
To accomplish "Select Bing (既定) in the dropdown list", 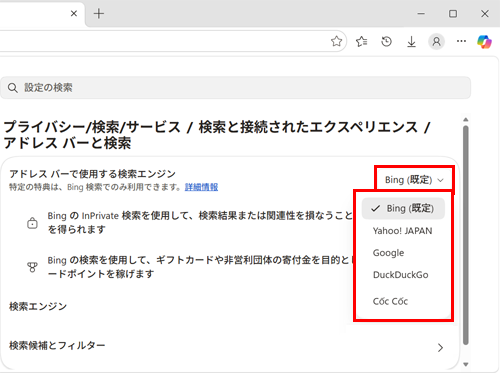I will (x=403, y=209).
